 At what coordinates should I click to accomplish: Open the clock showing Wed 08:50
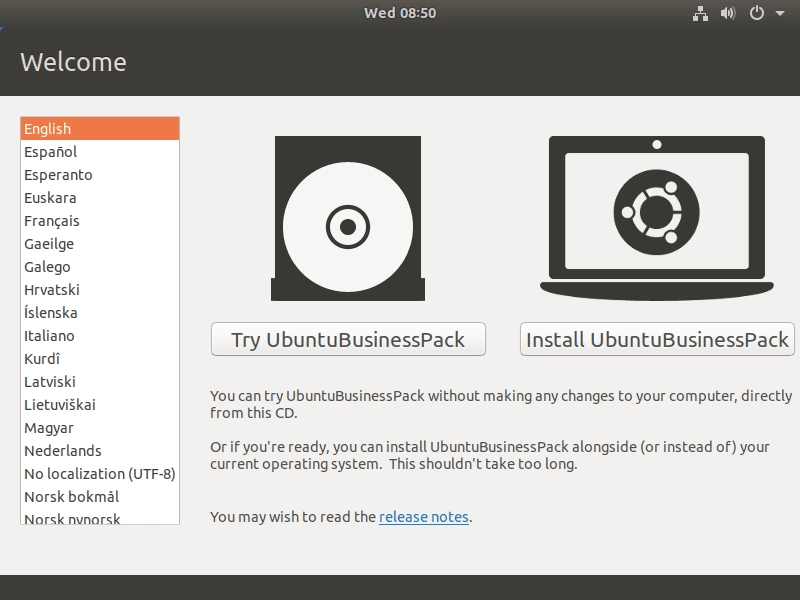click(400, 13)
